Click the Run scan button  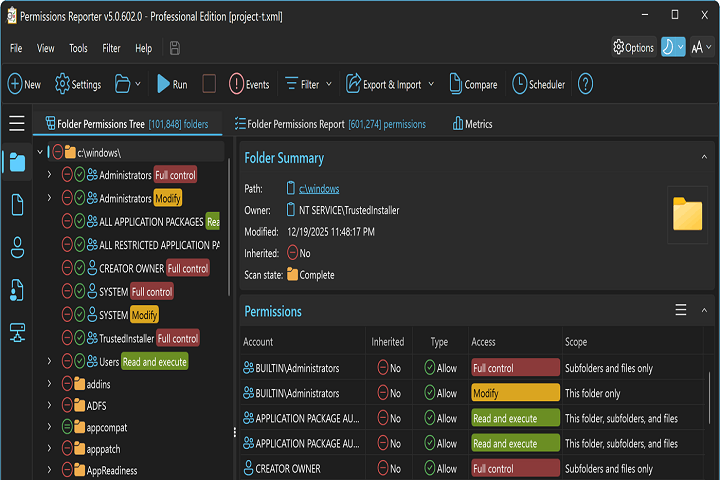point(168,85)
